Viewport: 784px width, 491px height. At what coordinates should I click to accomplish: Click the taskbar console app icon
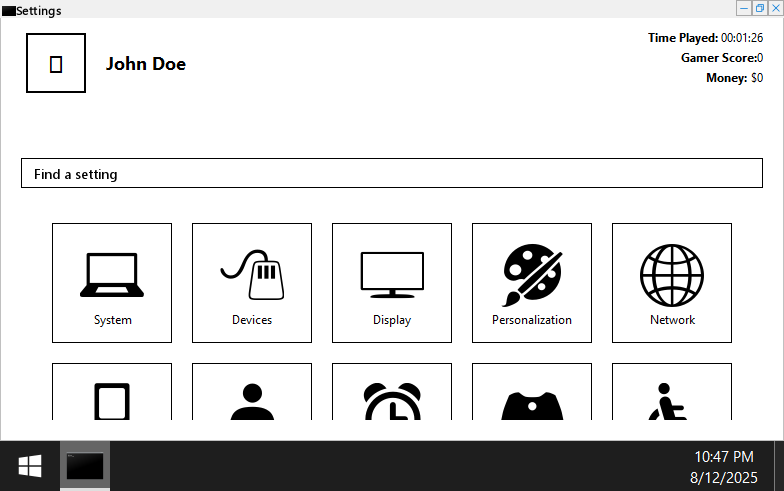pyautogui.click(x=85, y=466)
